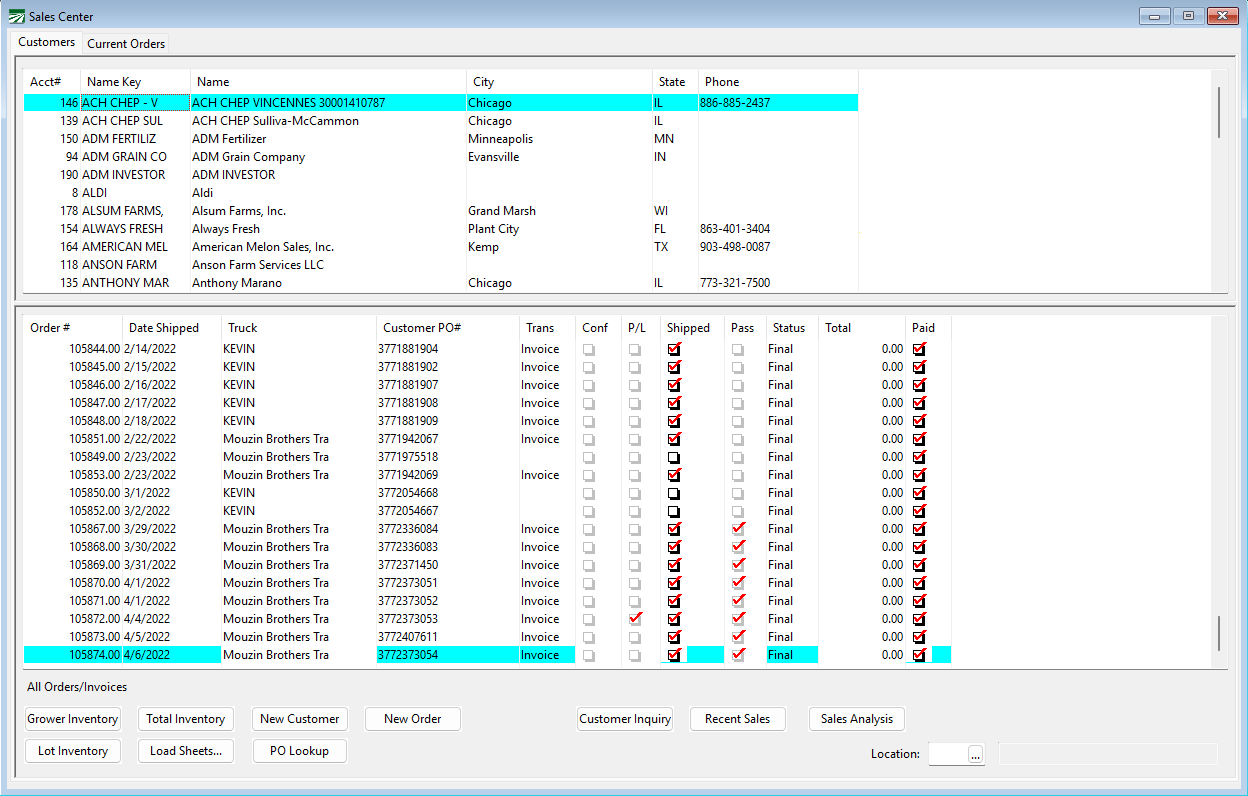Toggle Shipped checkbox for order 105844.00
Image resolution: width=1248 pixels, height=796 pixels.
tap(674, 349)
